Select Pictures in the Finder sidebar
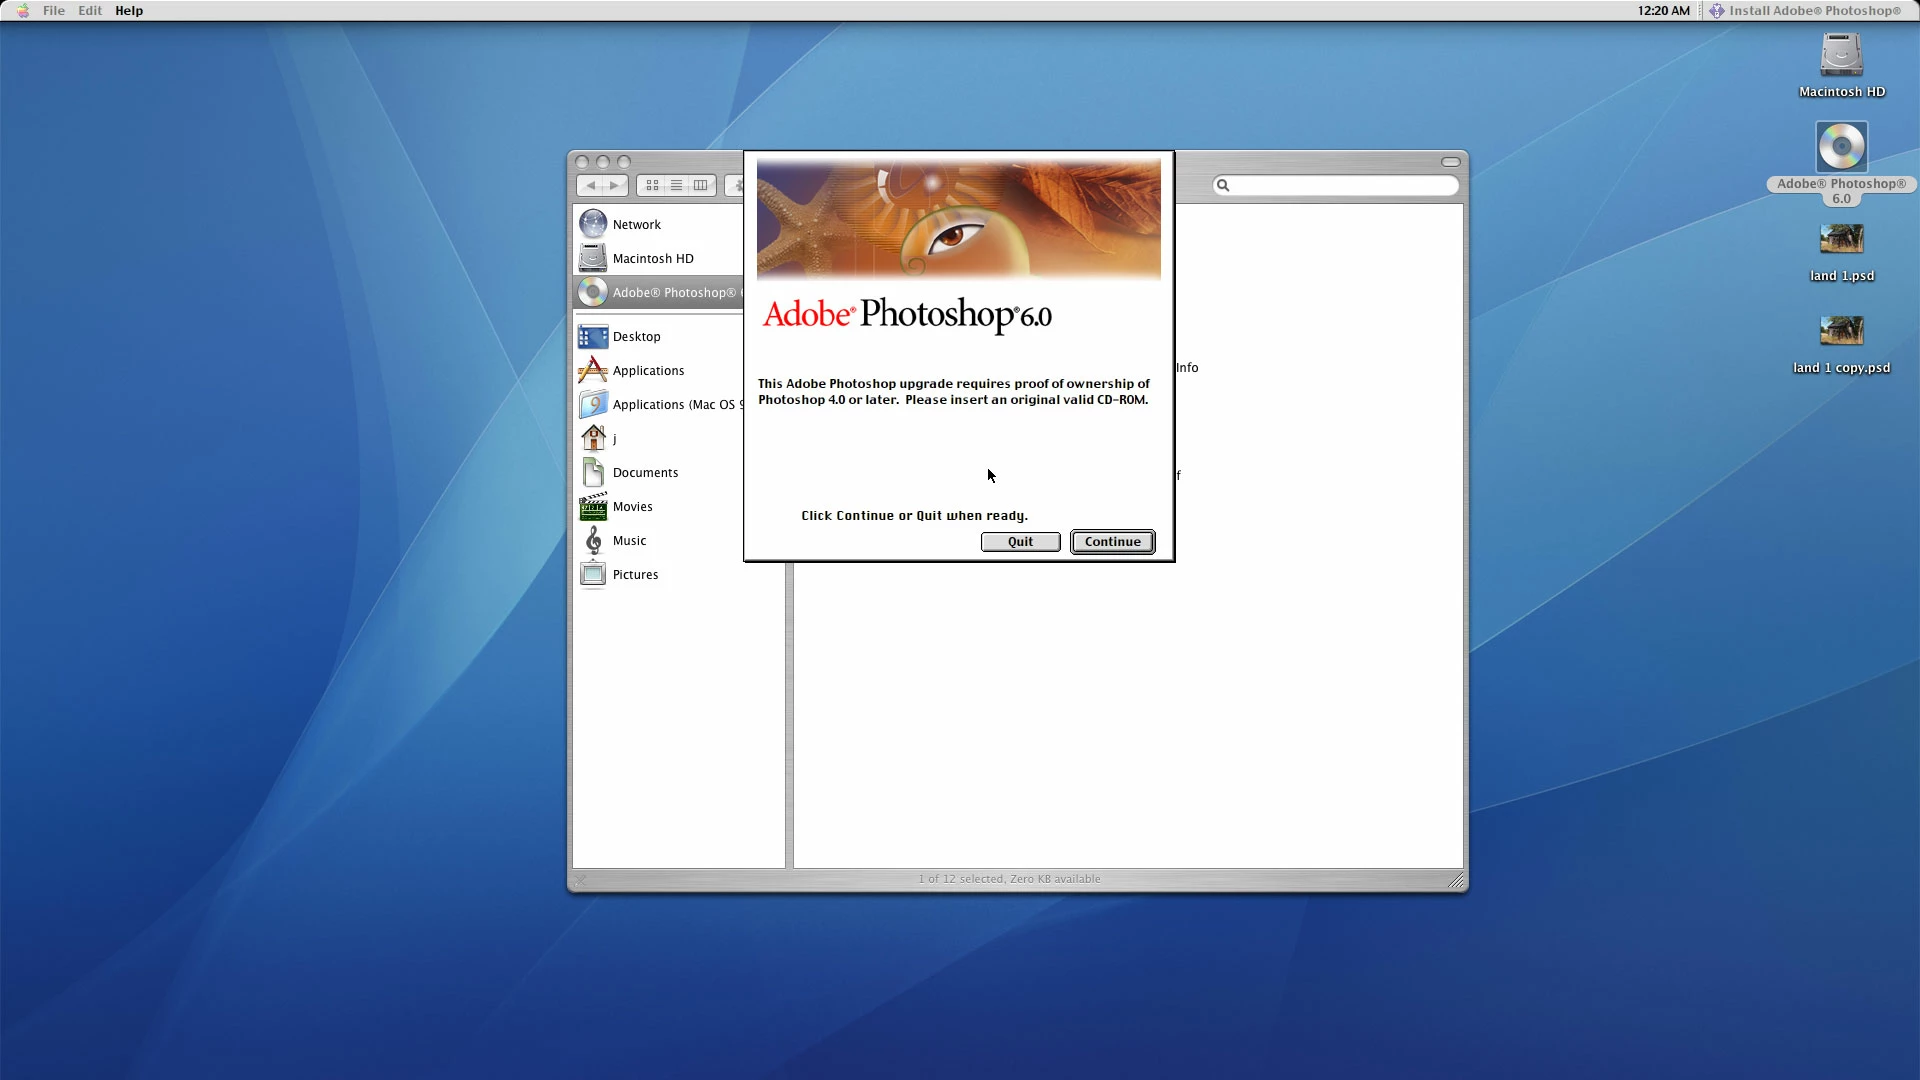The image size is (1920, 1080). (635, 575)
